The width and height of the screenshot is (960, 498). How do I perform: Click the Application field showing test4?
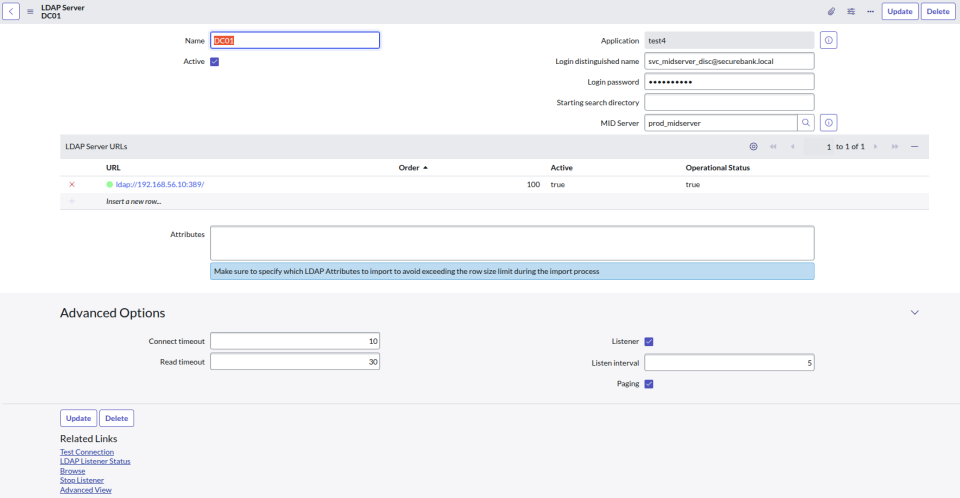pyautogui.click(x=729, y=40)
